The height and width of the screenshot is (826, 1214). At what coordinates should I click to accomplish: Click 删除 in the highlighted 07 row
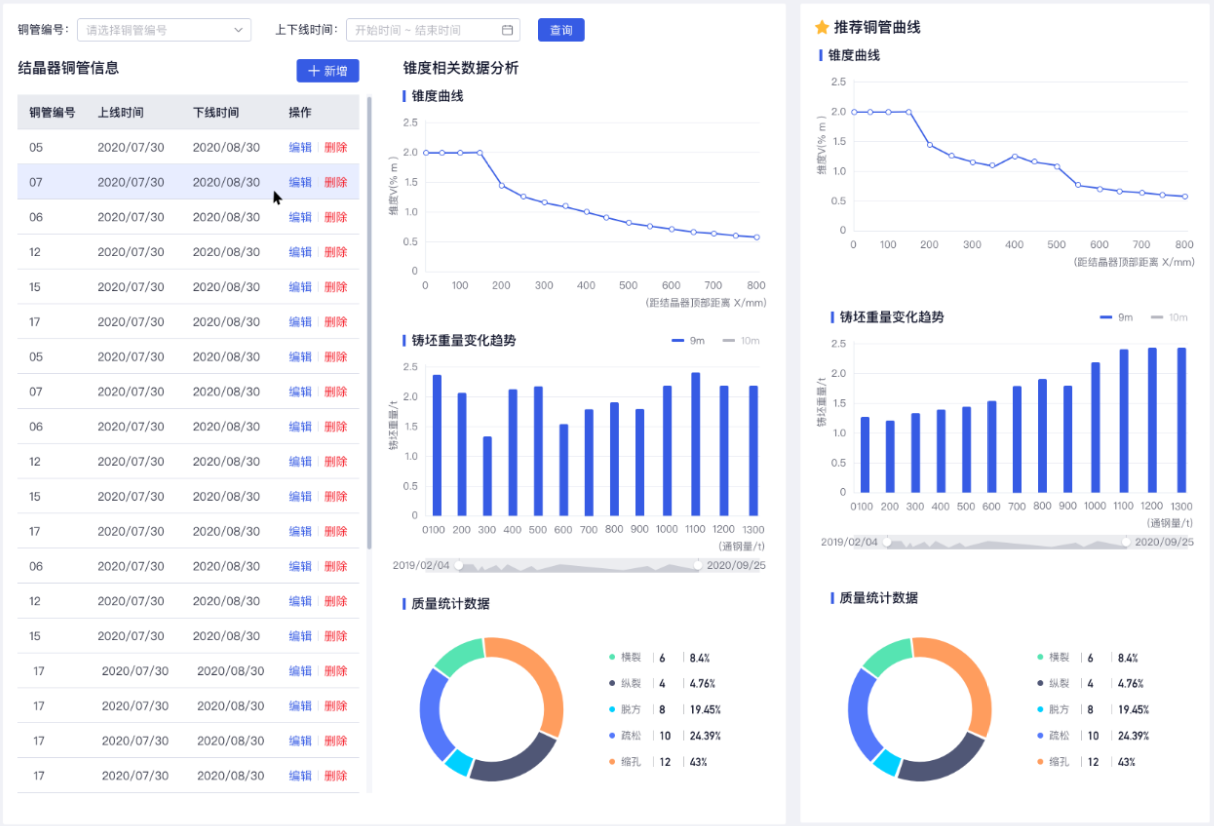(335, 182)
